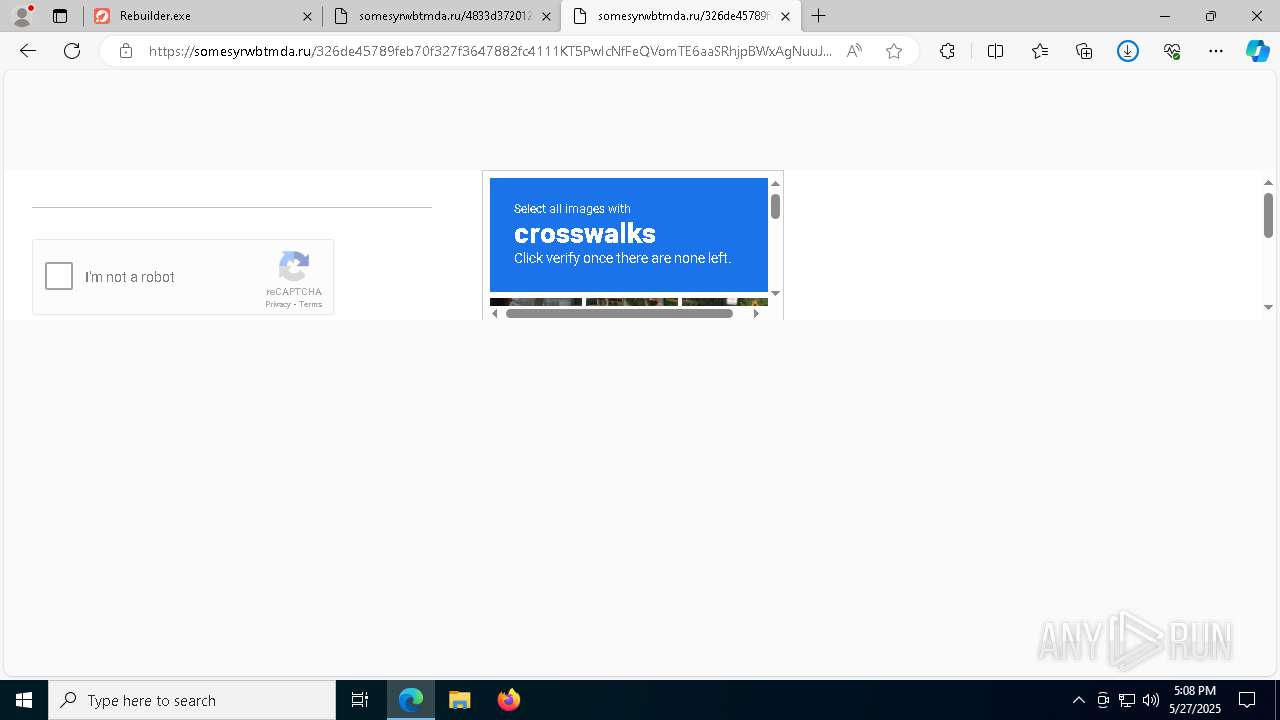Click the taskbar search box
The width and height of the screenshot is (1280, 720).
(x=192, y=700)
